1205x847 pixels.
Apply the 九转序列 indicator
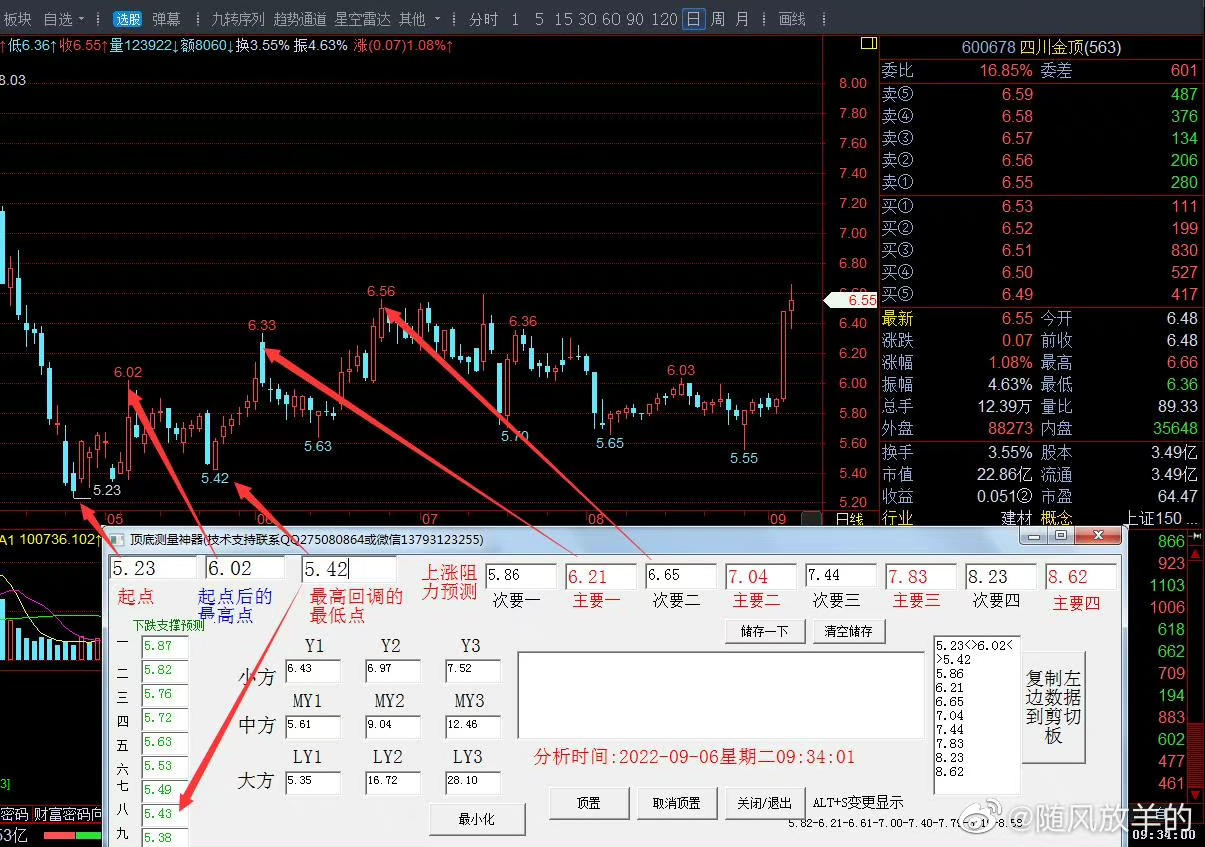click(x=238, y=19)
